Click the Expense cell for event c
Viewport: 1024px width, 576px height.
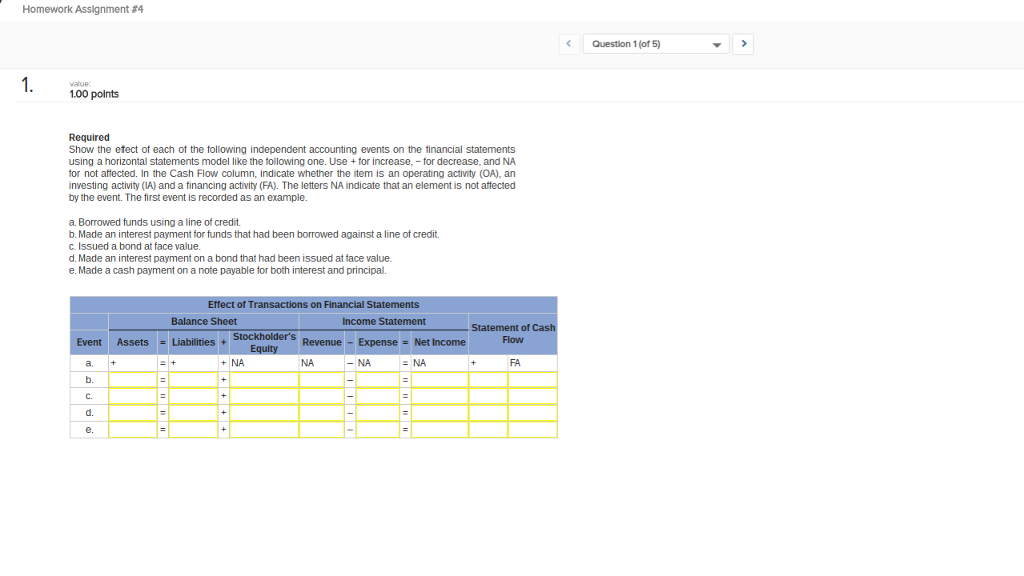pyautogui.click(x=377, y=396)
